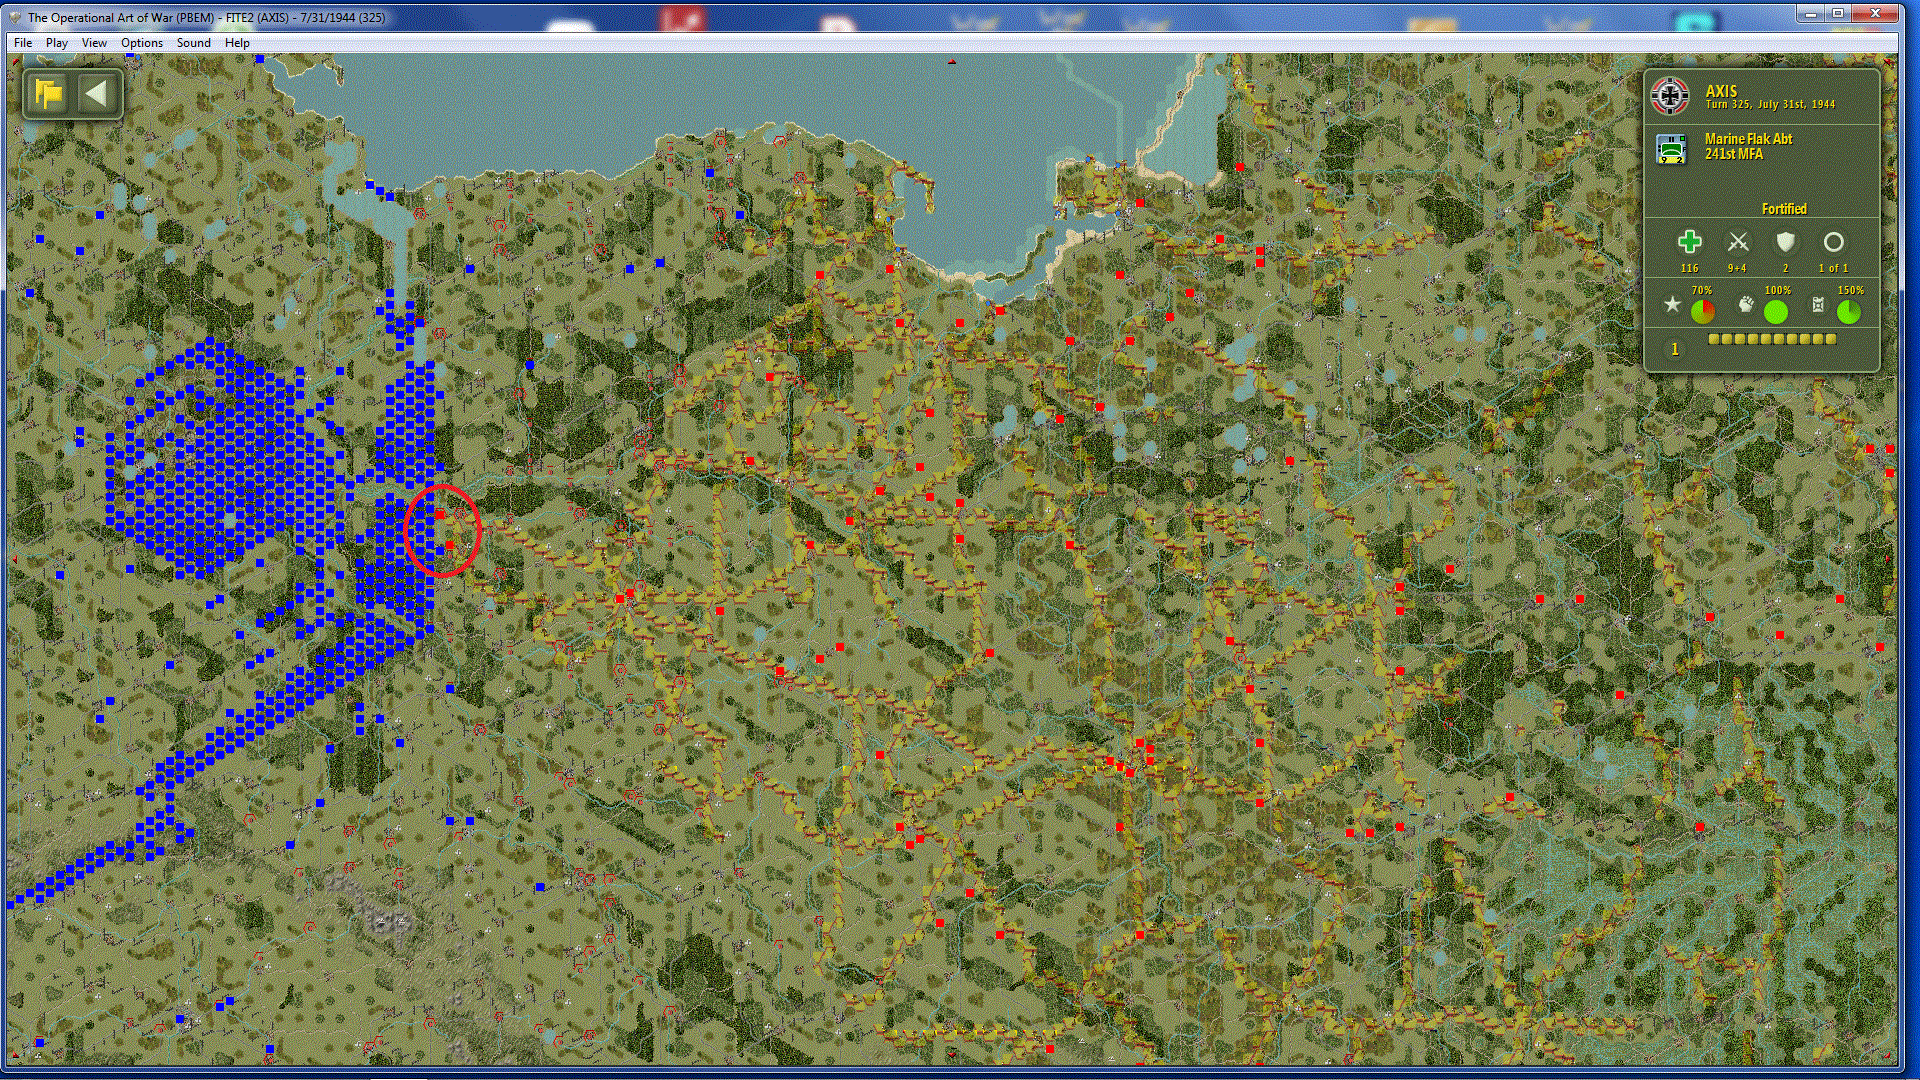1920x1080 pixels.
Task: Open the View menu
Action: coord(94,43)
